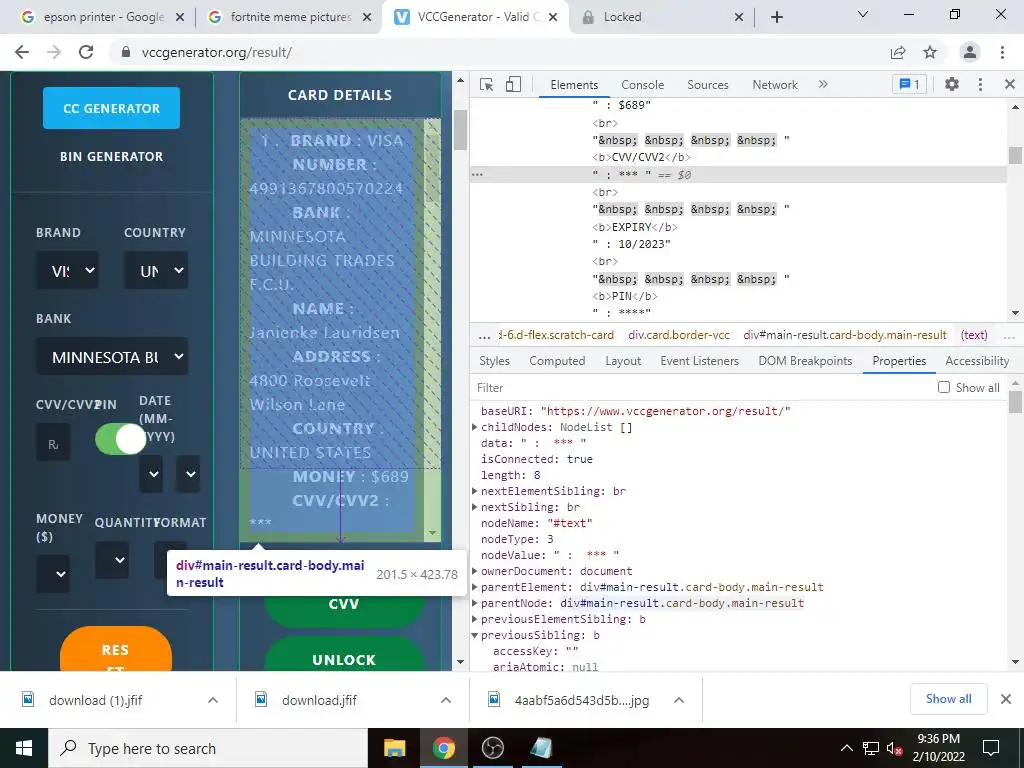Screen dimensions: 1024x768
Task: Open the muted volume tray icon
Action: tap(895, 748)
